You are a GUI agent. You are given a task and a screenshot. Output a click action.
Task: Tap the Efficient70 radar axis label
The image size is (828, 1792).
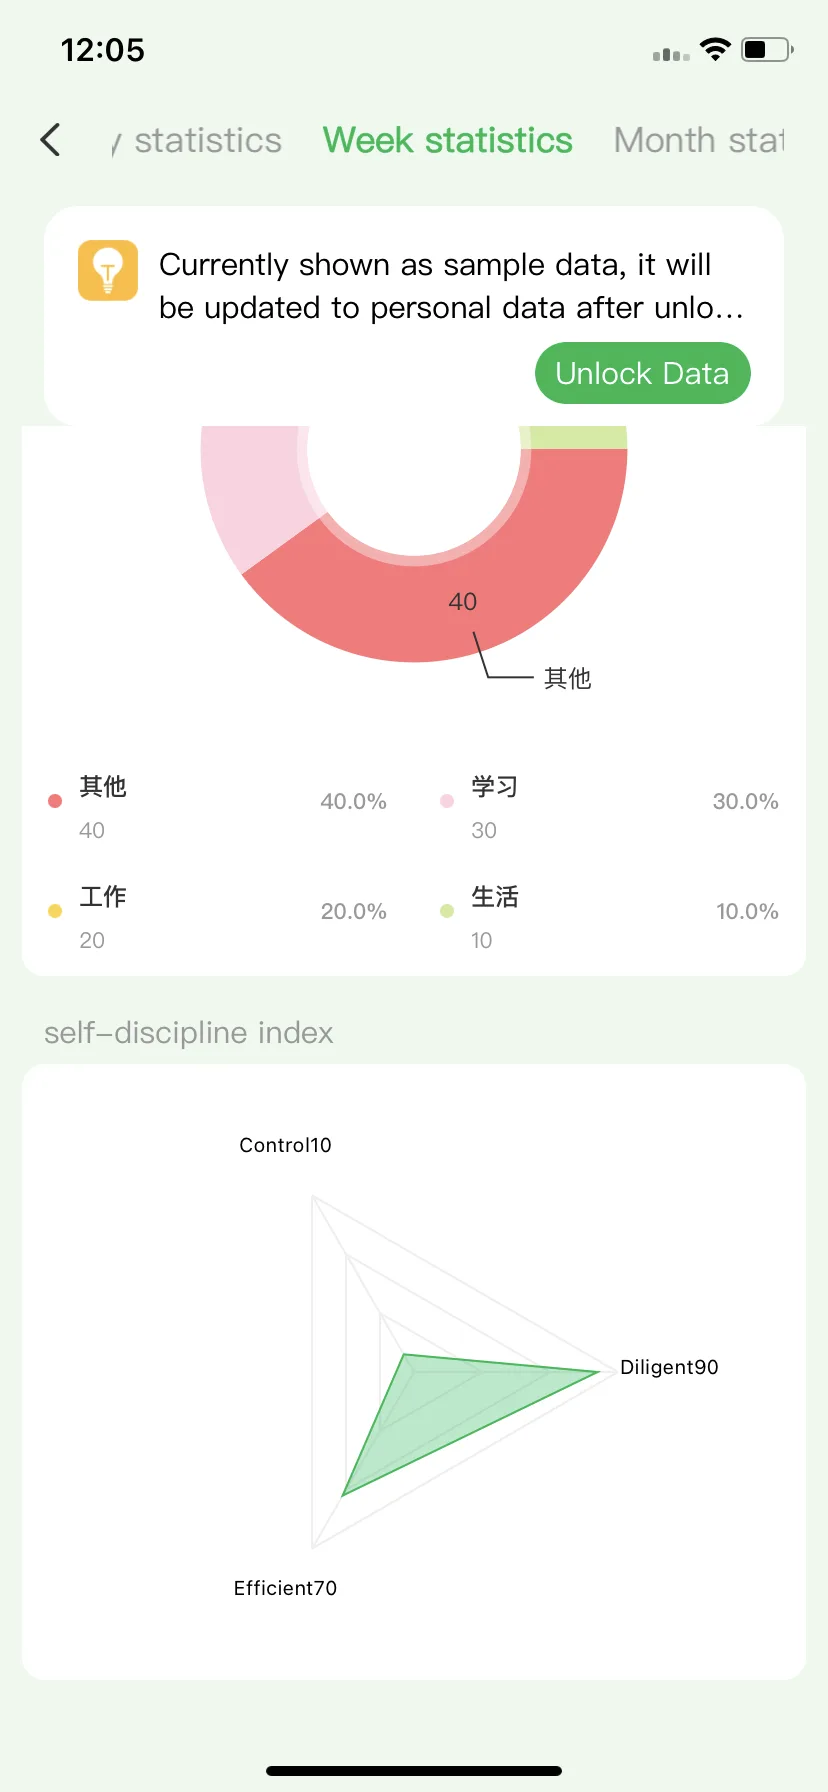tap(285, 1588)
